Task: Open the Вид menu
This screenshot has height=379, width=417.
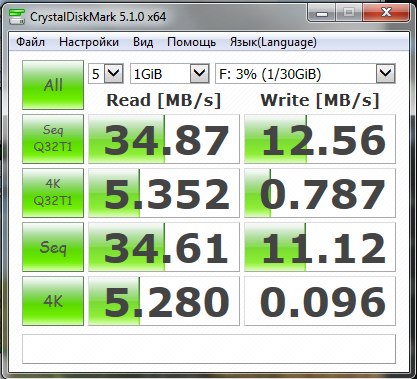Action: coord(143,42)
